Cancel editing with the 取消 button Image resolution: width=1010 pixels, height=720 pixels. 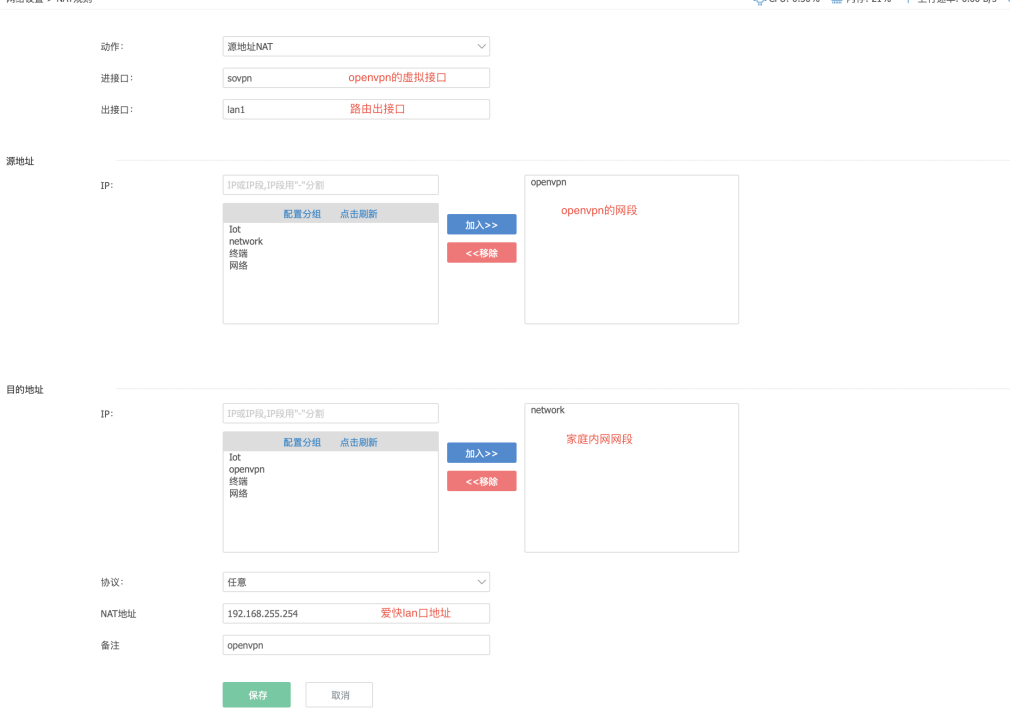click(339, 695)
